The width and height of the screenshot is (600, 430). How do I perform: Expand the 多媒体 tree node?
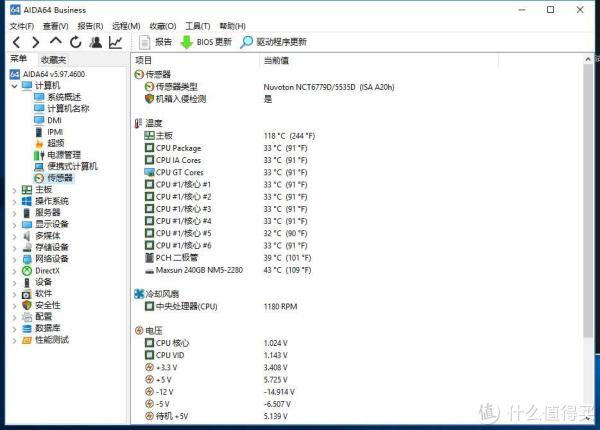15,236
